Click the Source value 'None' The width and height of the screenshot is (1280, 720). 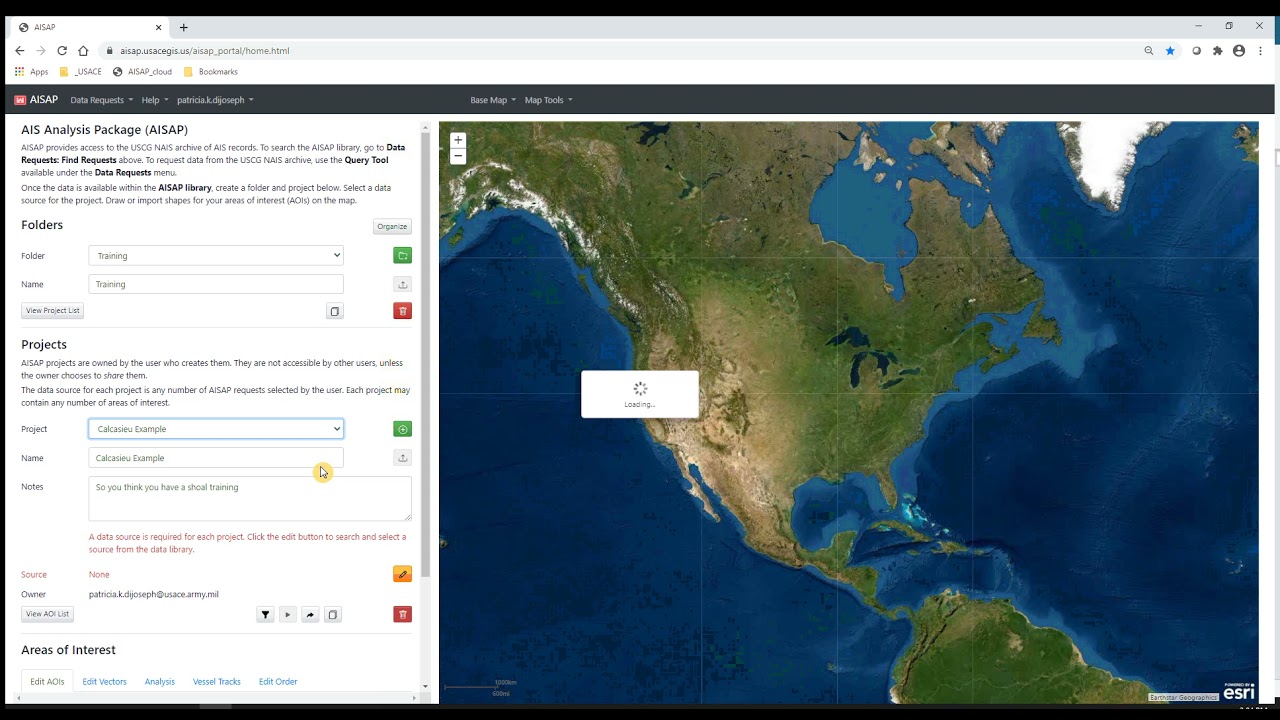pos(99,575)
